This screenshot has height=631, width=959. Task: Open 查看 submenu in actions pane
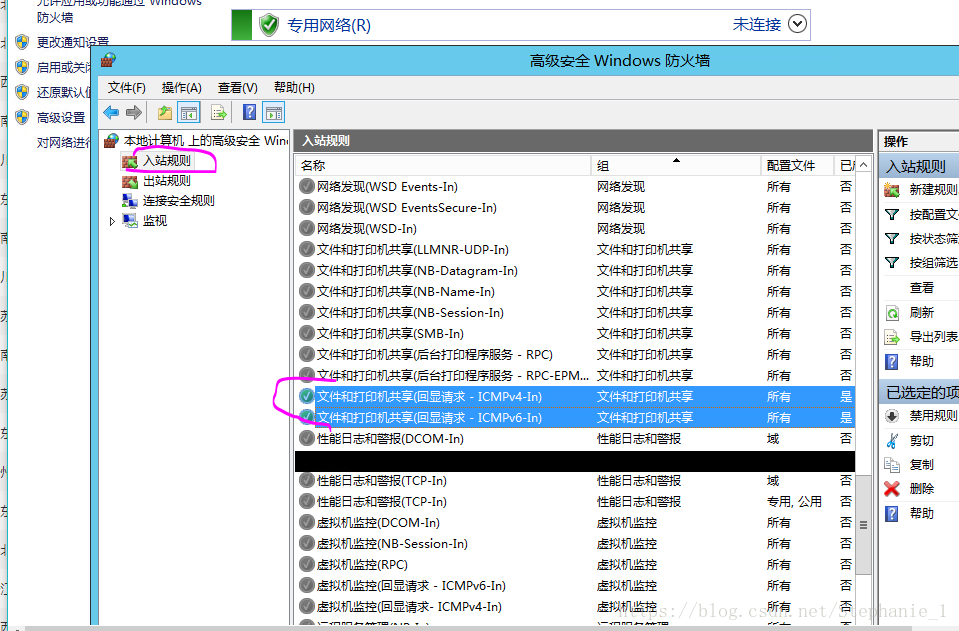[x=922, y=287]
